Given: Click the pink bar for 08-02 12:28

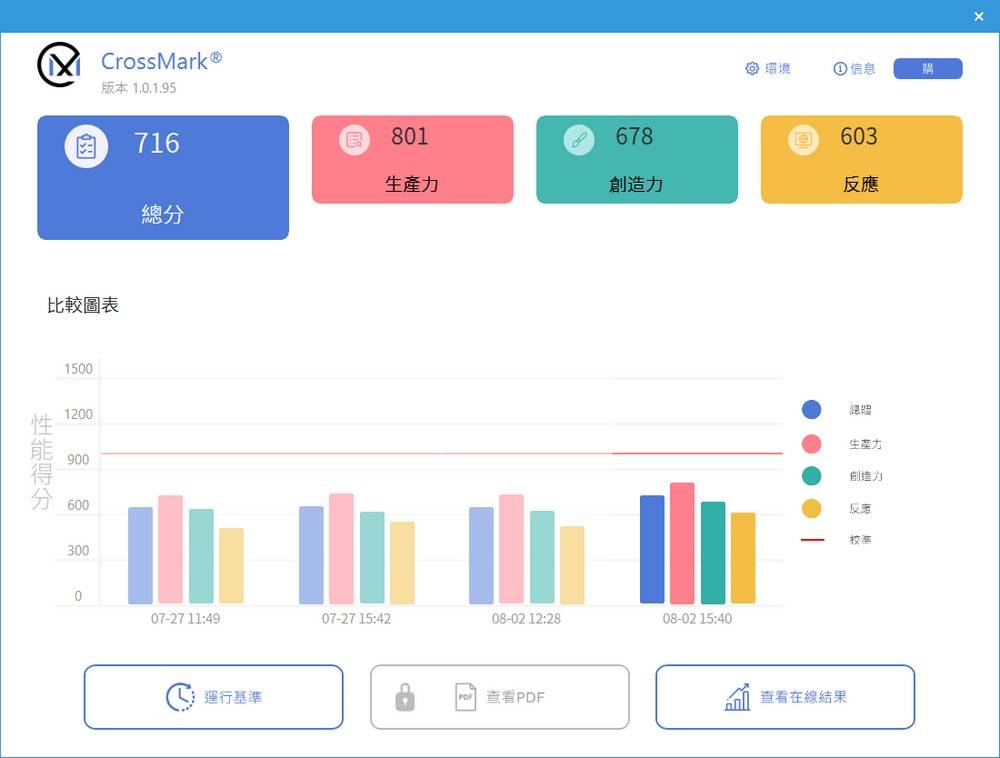Looking at the screenshot, I should click(x=511, y=549).
